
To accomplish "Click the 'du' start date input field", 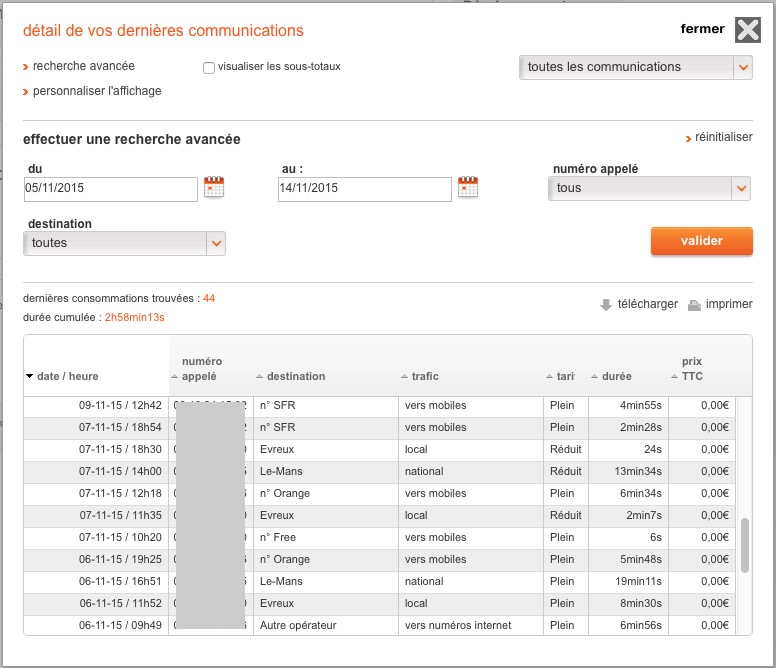I will [110, 188].
